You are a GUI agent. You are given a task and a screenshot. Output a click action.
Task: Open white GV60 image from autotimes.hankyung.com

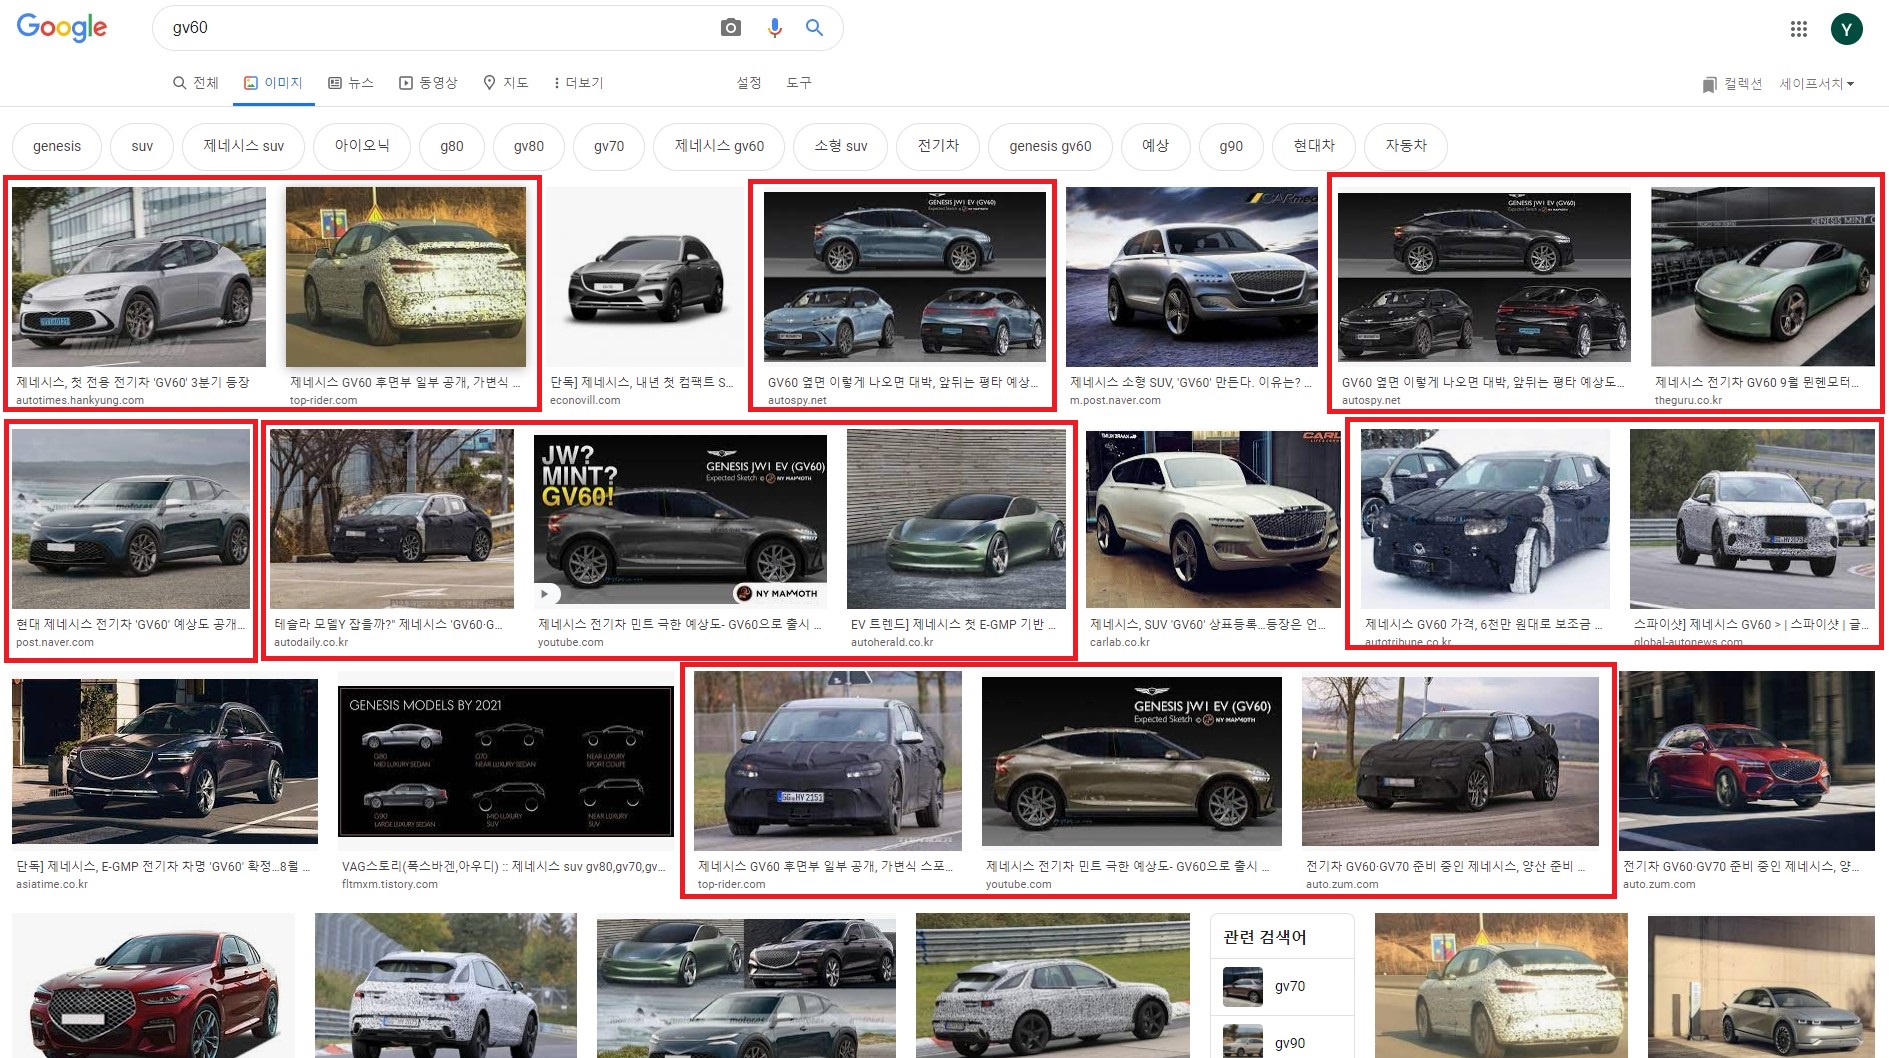pyautogui.click(x=139, y=277)
